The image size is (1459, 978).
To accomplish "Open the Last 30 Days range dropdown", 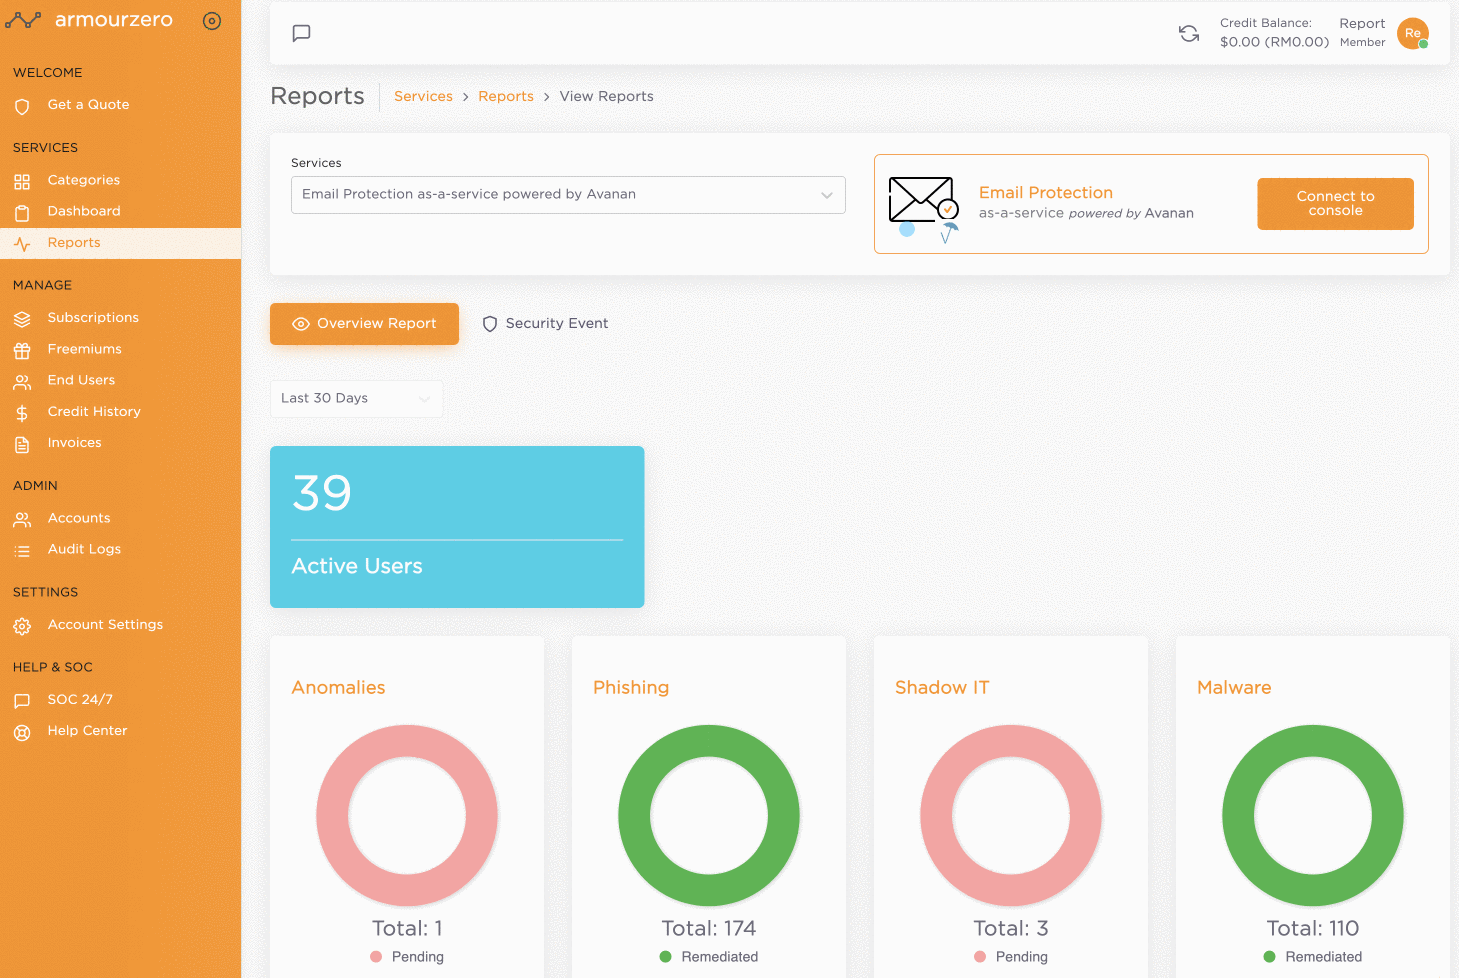I will [357, 398].
